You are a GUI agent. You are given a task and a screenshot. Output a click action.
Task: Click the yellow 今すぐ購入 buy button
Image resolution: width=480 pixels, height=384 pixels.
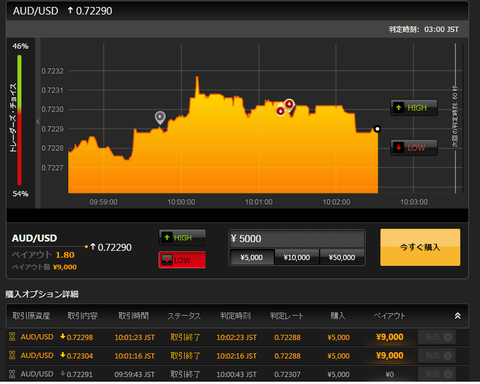click(420, 247)
